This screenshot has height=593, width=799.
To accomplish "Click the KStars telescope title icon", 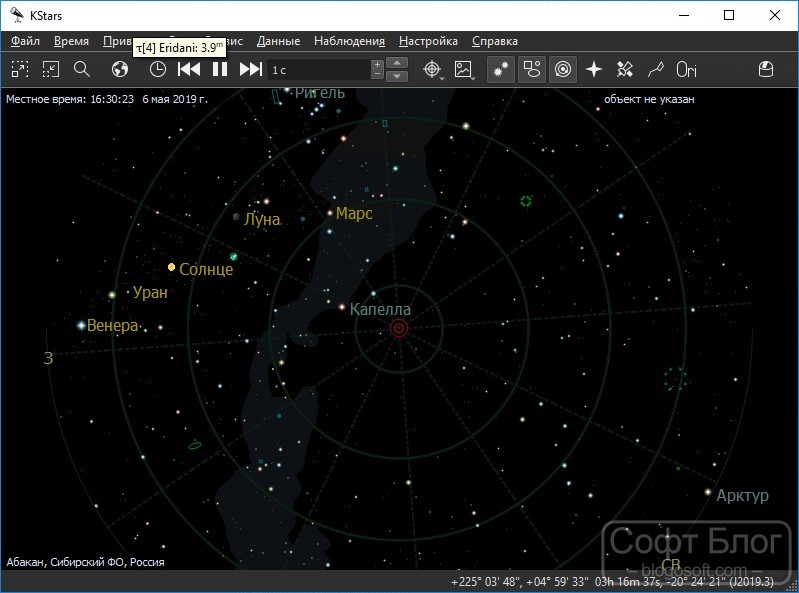I will point(17,15).
